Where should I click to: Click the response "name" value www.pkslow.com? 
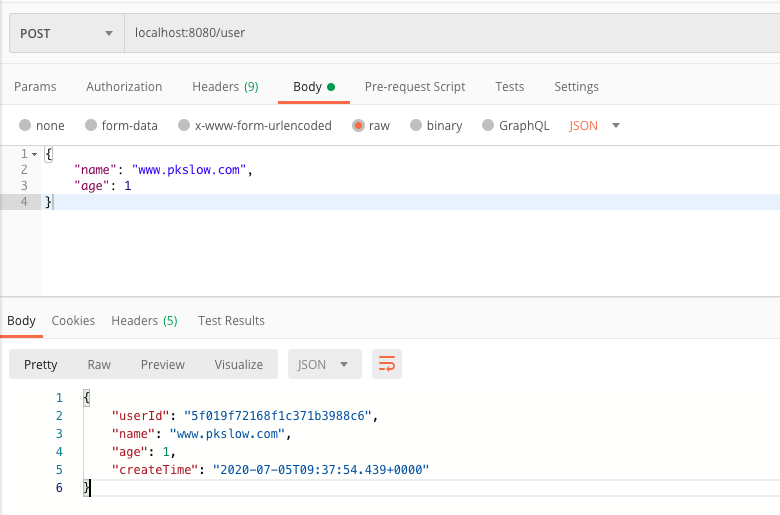[227, 433]
